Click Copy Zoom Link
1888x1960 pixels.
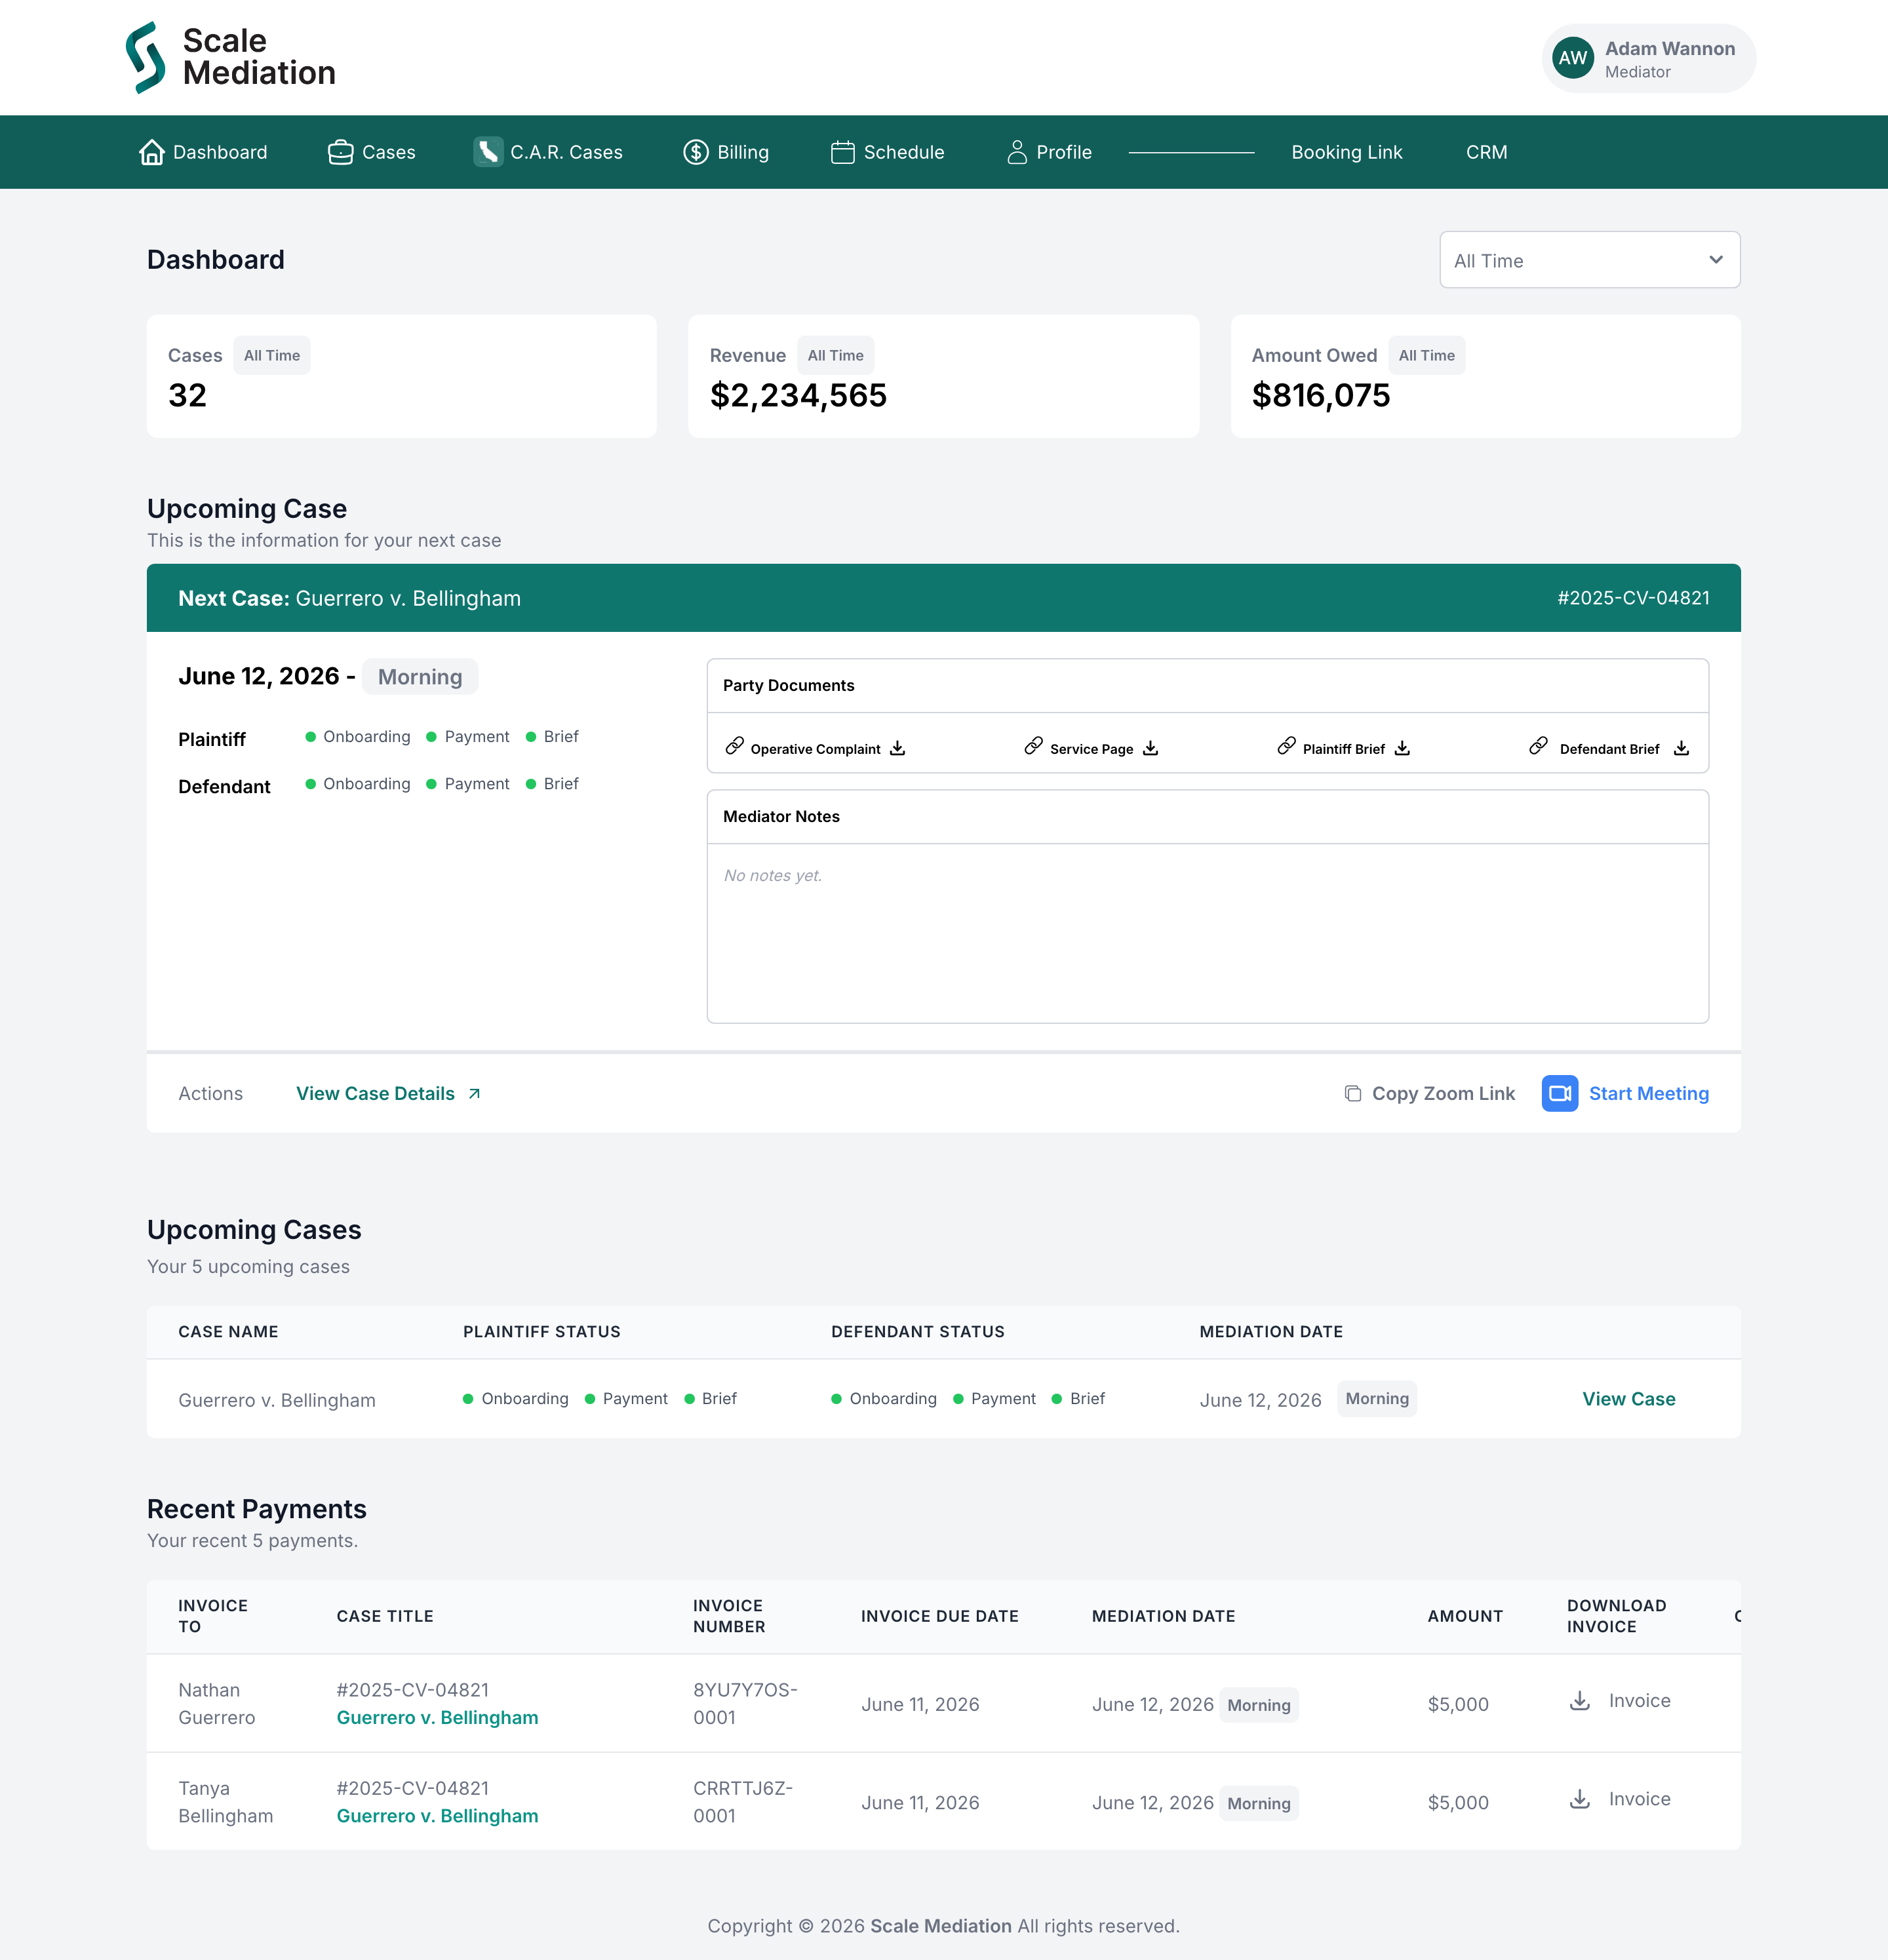(1430, 1093)
